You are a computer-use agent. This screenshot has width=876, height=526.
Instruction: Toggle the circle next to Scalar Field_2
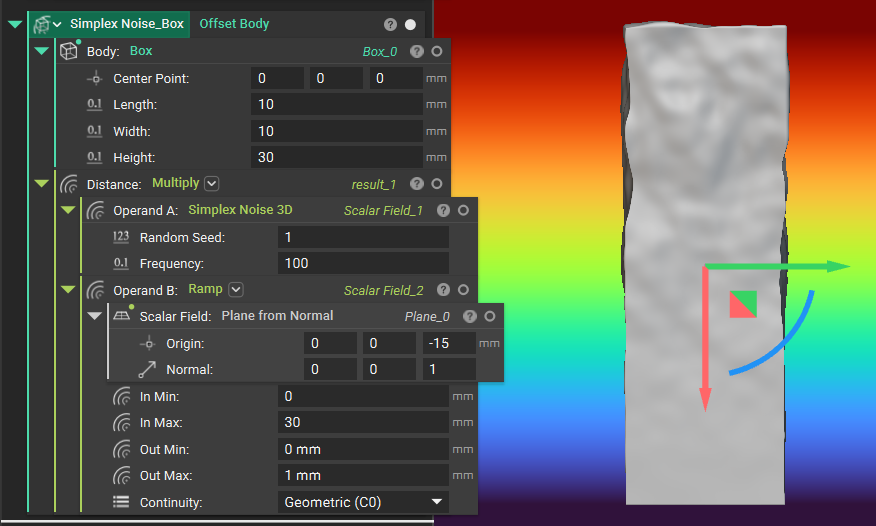click(x=463, y=291)
